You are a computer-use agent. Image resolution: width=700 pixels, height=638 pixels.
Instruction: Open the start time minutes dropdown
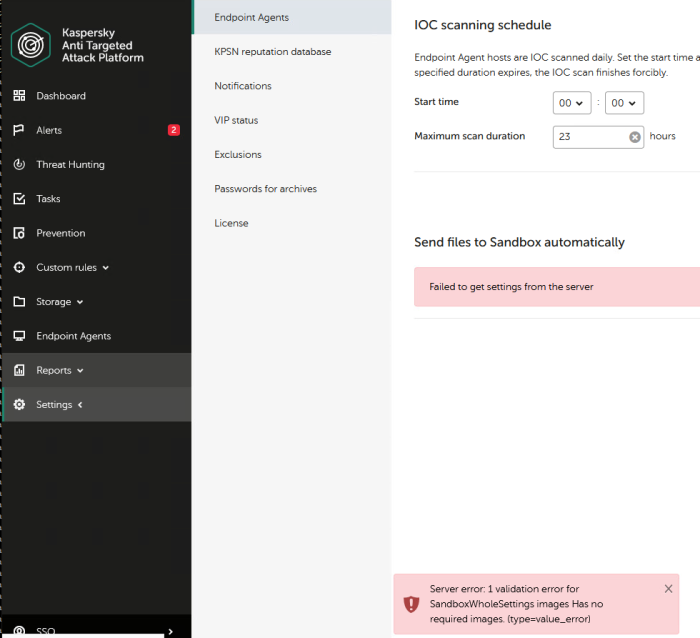click(x=624, y=103)
